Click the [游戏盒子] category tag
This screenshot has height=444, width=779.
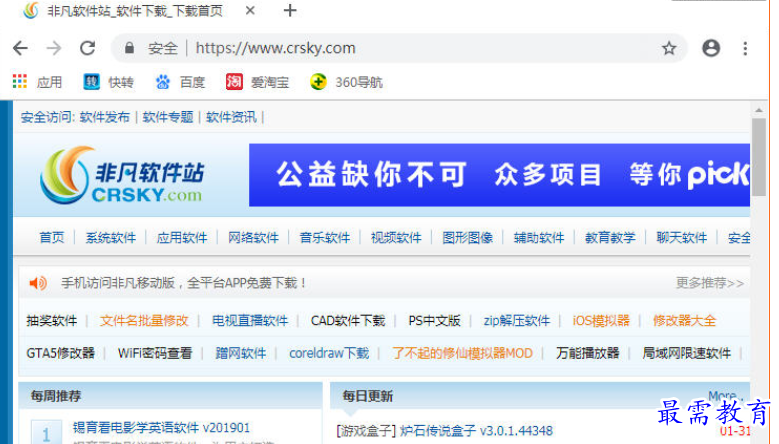(367, 430)
